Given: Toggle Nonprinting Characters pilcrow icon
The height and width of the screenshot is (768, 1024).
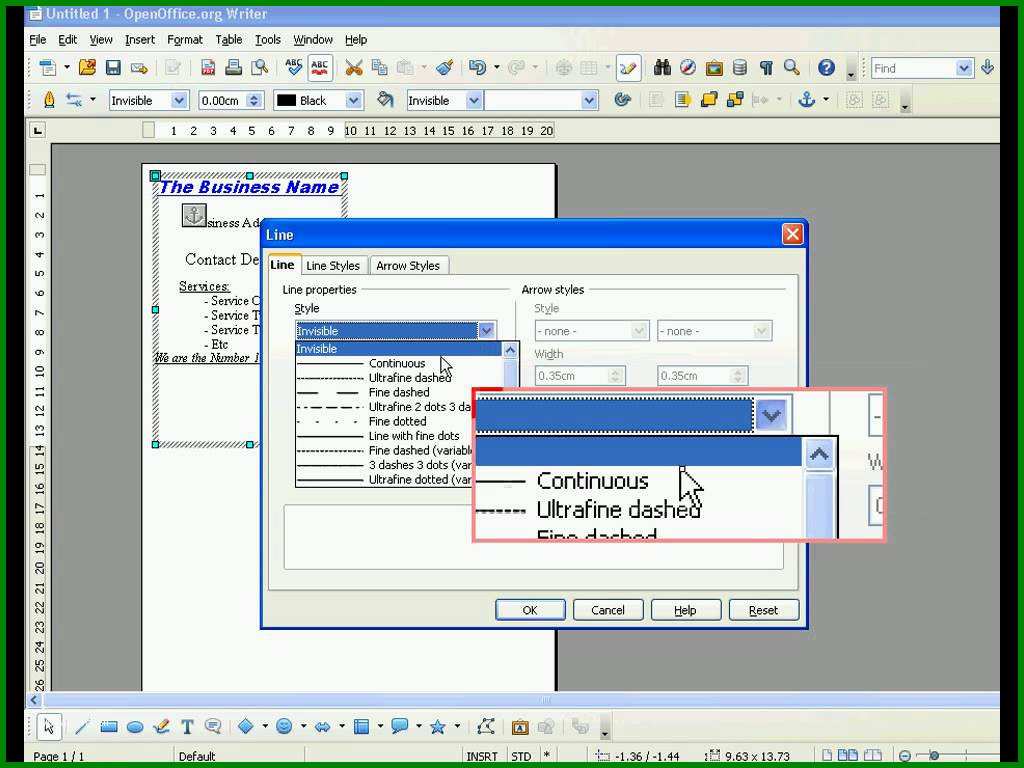Looking at the screenshot, I should (x=766, y=67).
